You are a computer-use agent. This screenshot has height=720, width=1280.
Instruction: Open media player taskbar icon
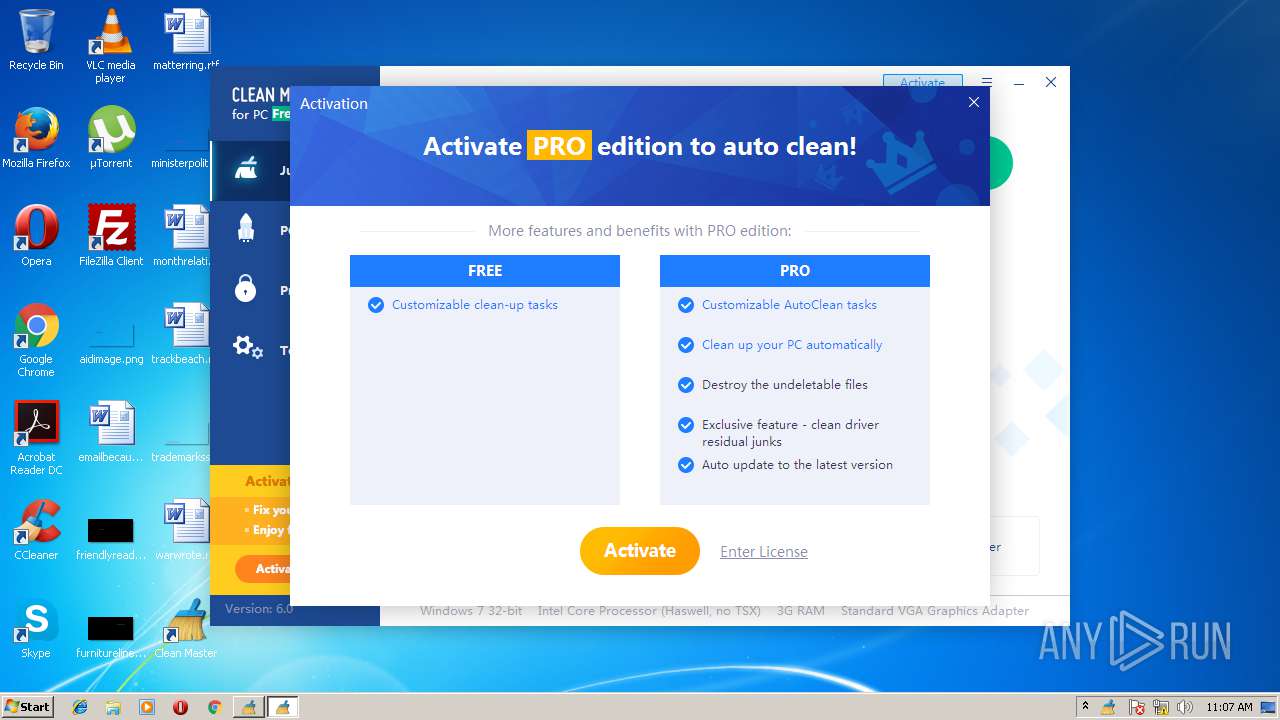[x=147, y=707]
